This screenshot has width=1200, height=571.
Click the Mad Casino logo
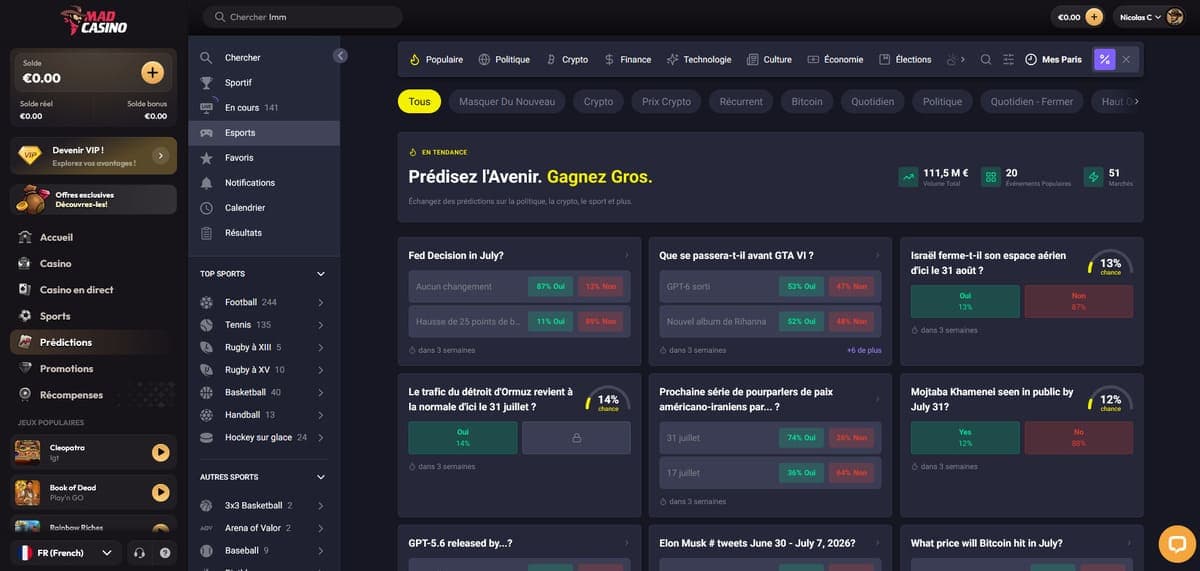tap(93, 20)
